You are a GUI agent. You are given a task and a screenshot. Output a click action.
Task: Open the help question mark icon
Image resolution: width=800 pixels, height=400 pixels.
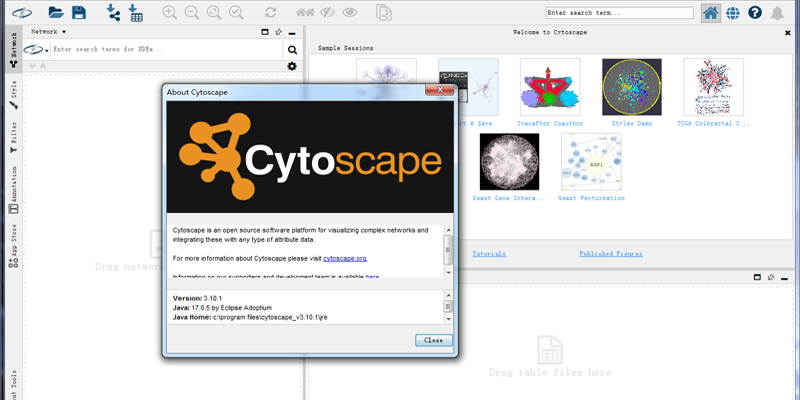[755, 13]
